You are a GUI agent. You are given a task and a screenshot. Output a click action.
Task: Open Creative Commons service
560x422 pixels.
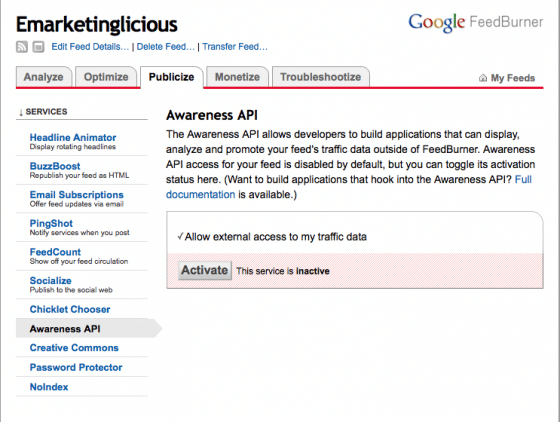pyautogui.click(x=74, y=348)
